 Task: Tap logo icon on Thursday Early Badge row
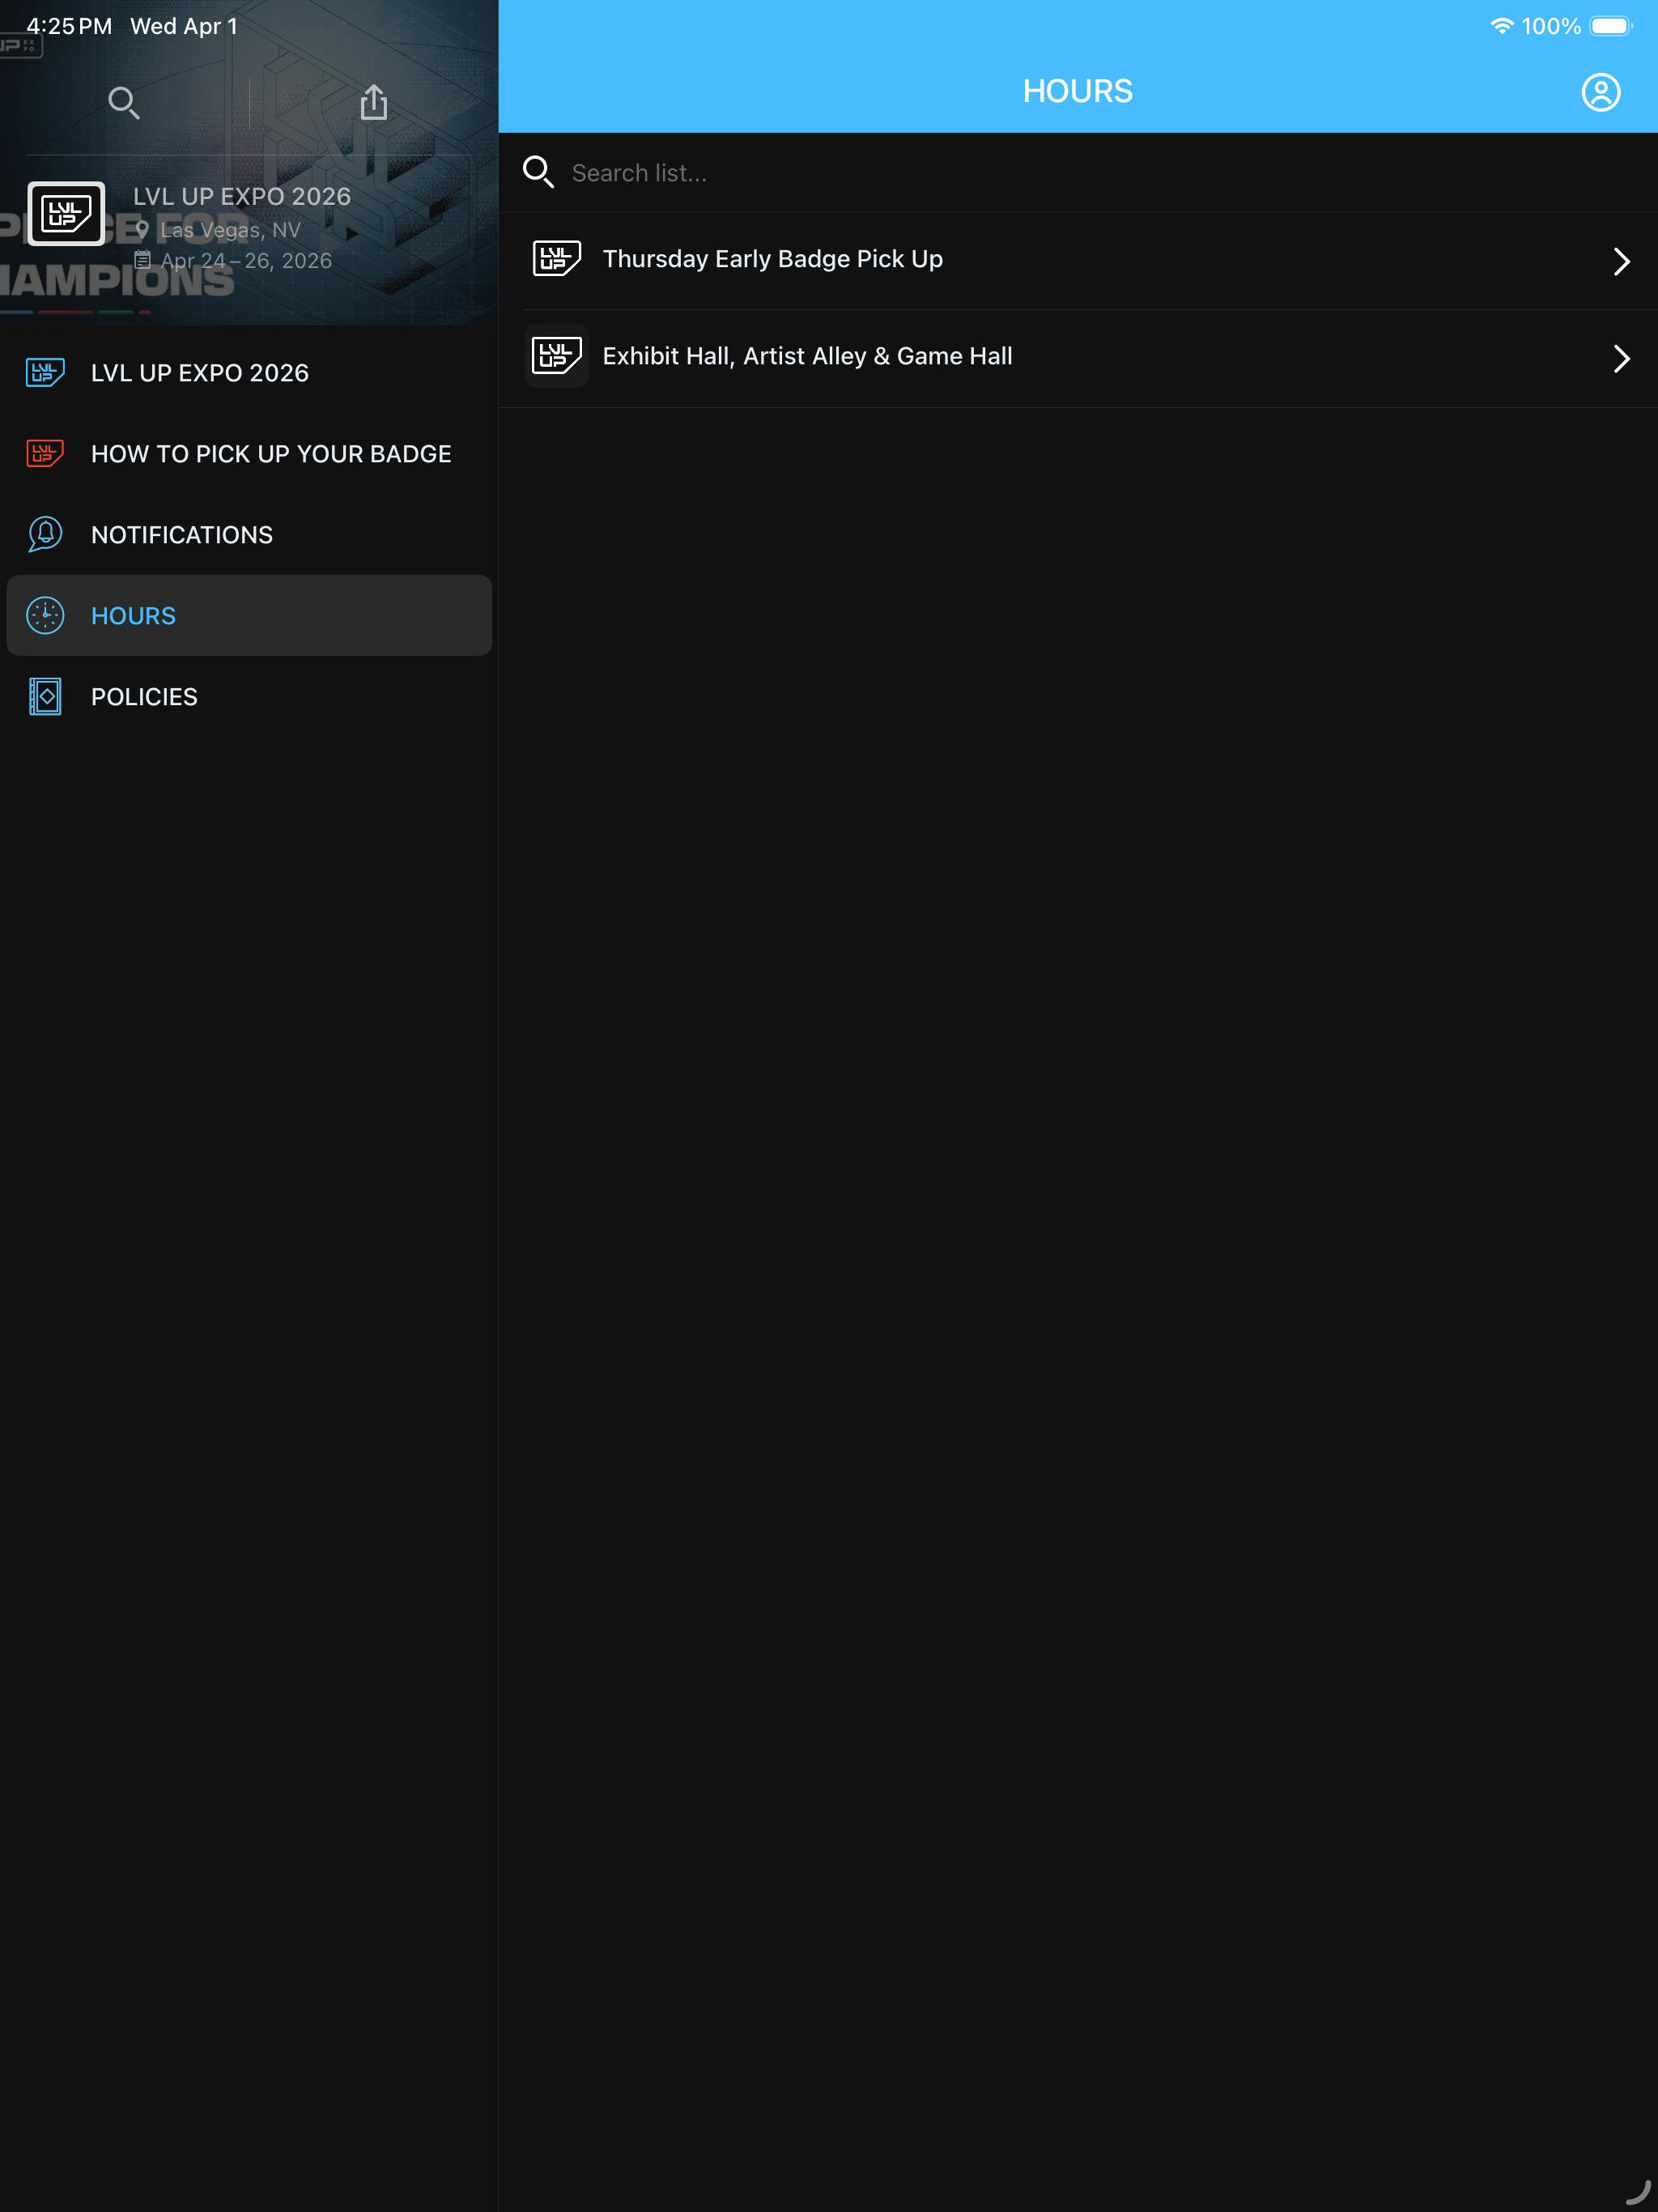click(557, 259)
